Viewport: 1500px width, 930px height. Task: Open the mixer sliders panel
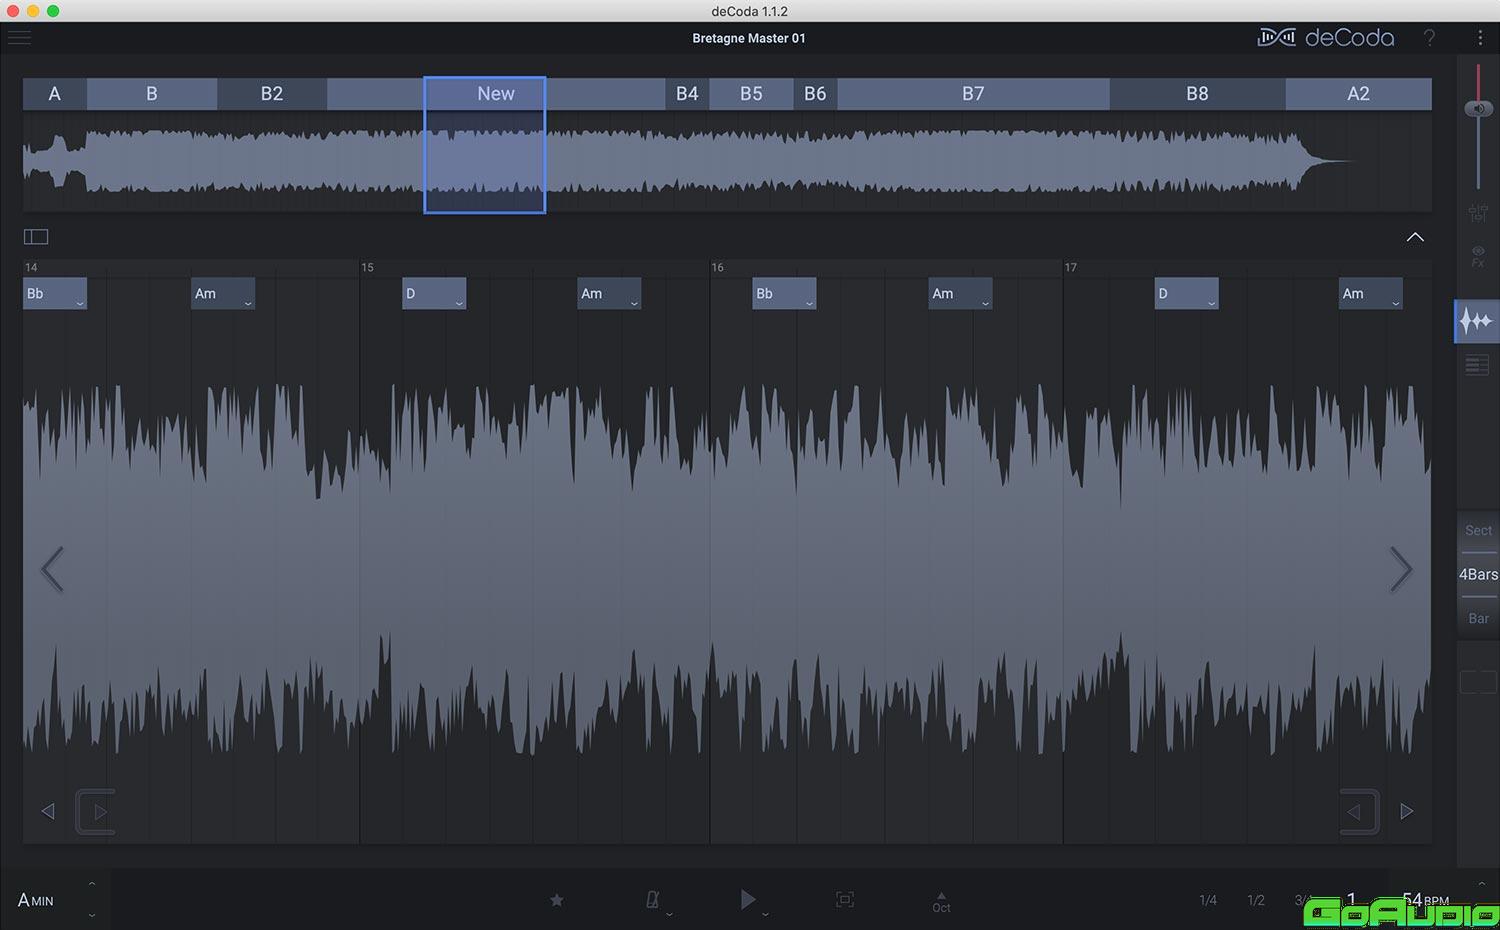click(1478, 213)
